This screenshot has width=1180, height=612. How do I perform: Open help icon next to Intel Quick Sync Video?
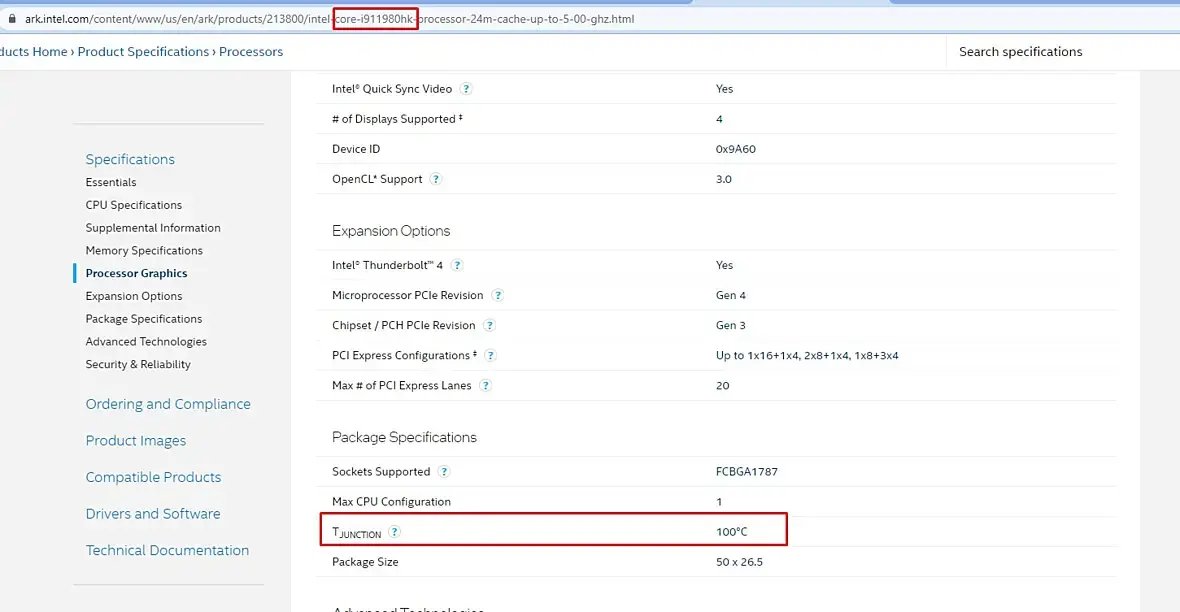pos(466,89)
